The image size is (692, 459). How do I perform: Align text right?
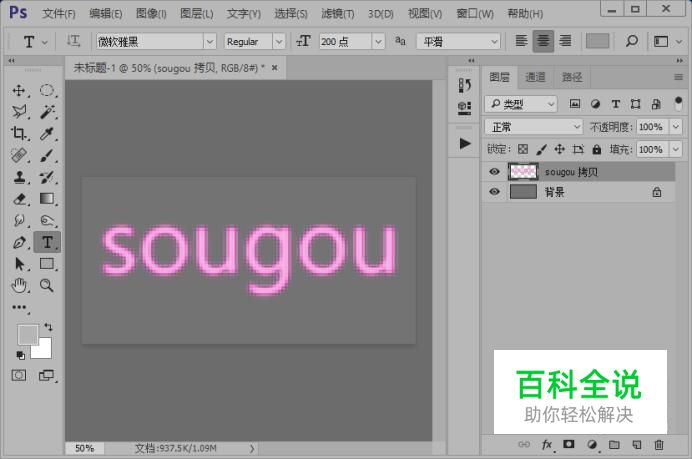coord(565,41)
